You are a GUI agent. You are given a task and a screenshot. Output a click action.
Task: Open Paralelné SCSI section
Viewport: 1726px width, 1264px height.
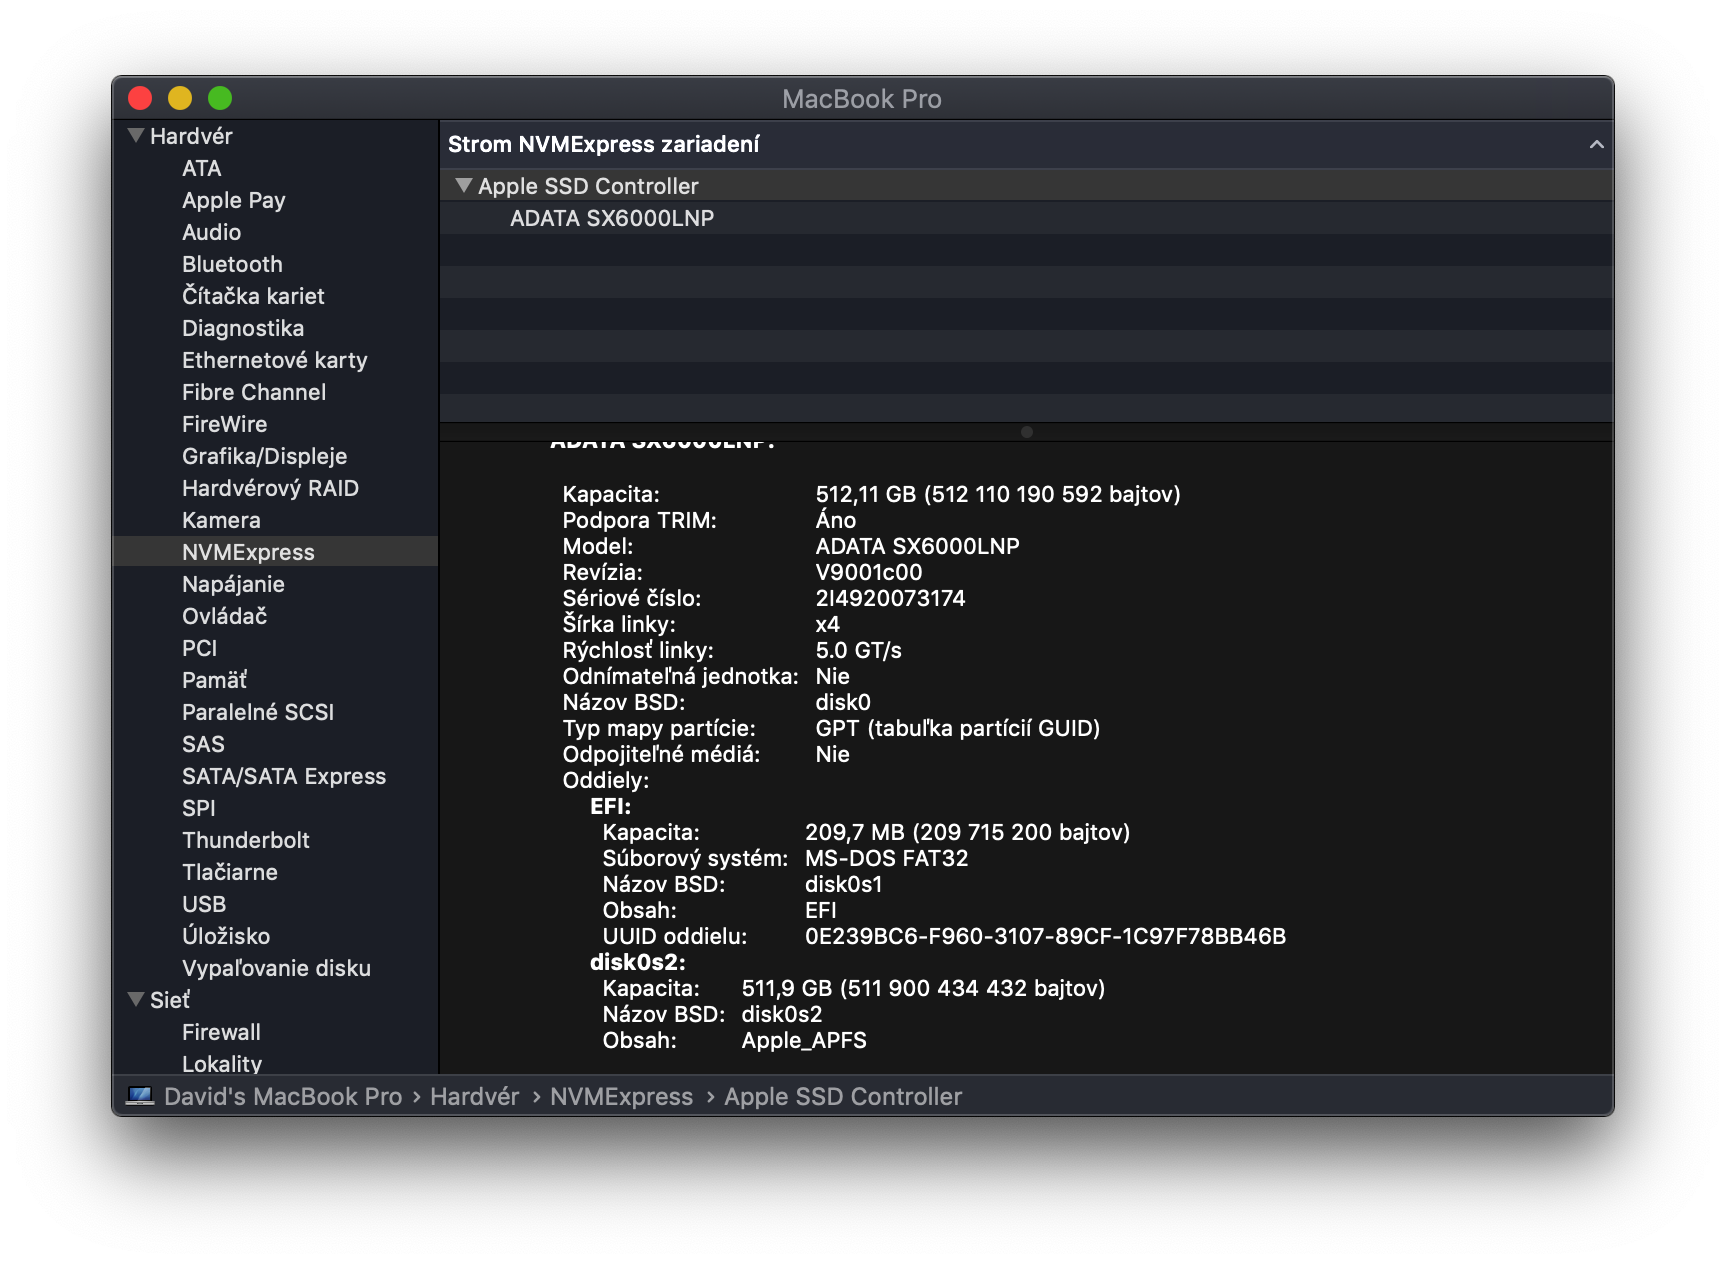tap(258, 712)
